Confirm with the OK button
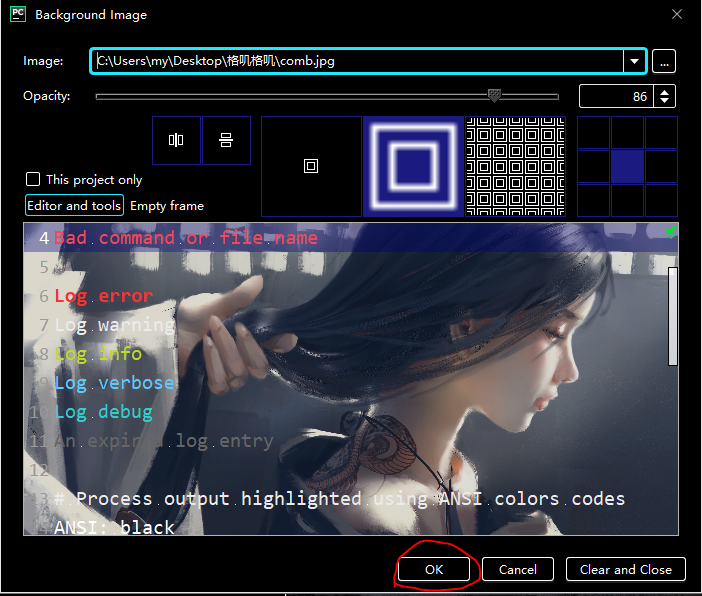Viewport: 702px width, 596px height. point(434,569)
